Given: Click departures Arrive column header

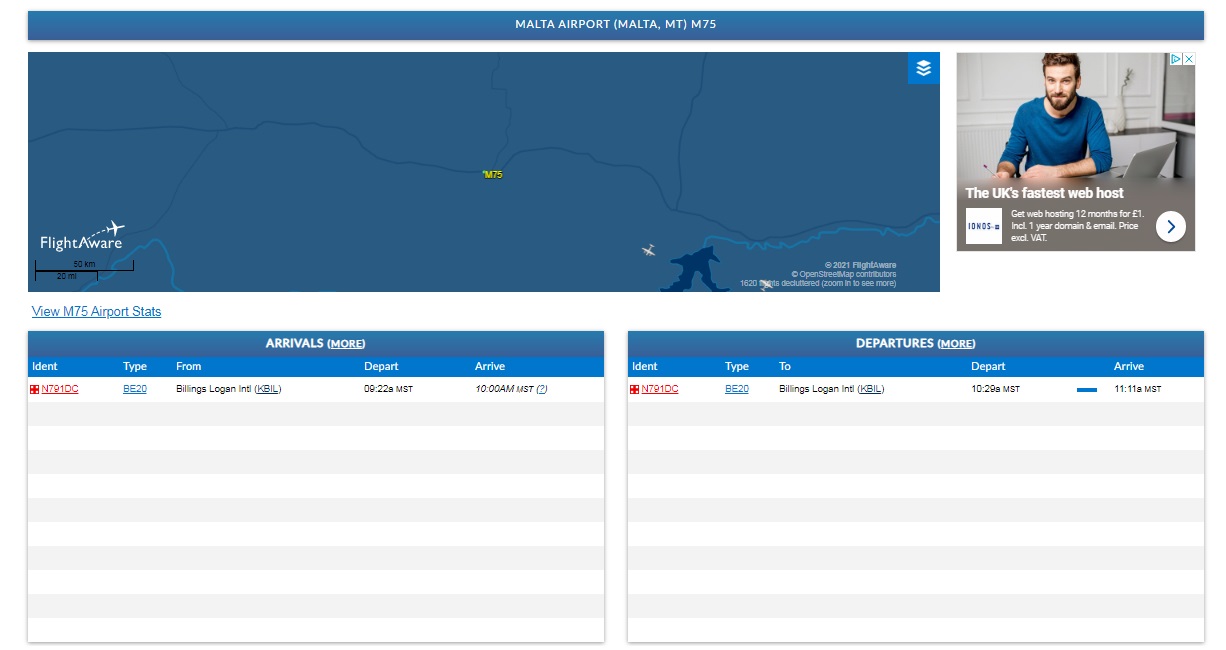Looking at the screenshot, I should point(1129,366).
